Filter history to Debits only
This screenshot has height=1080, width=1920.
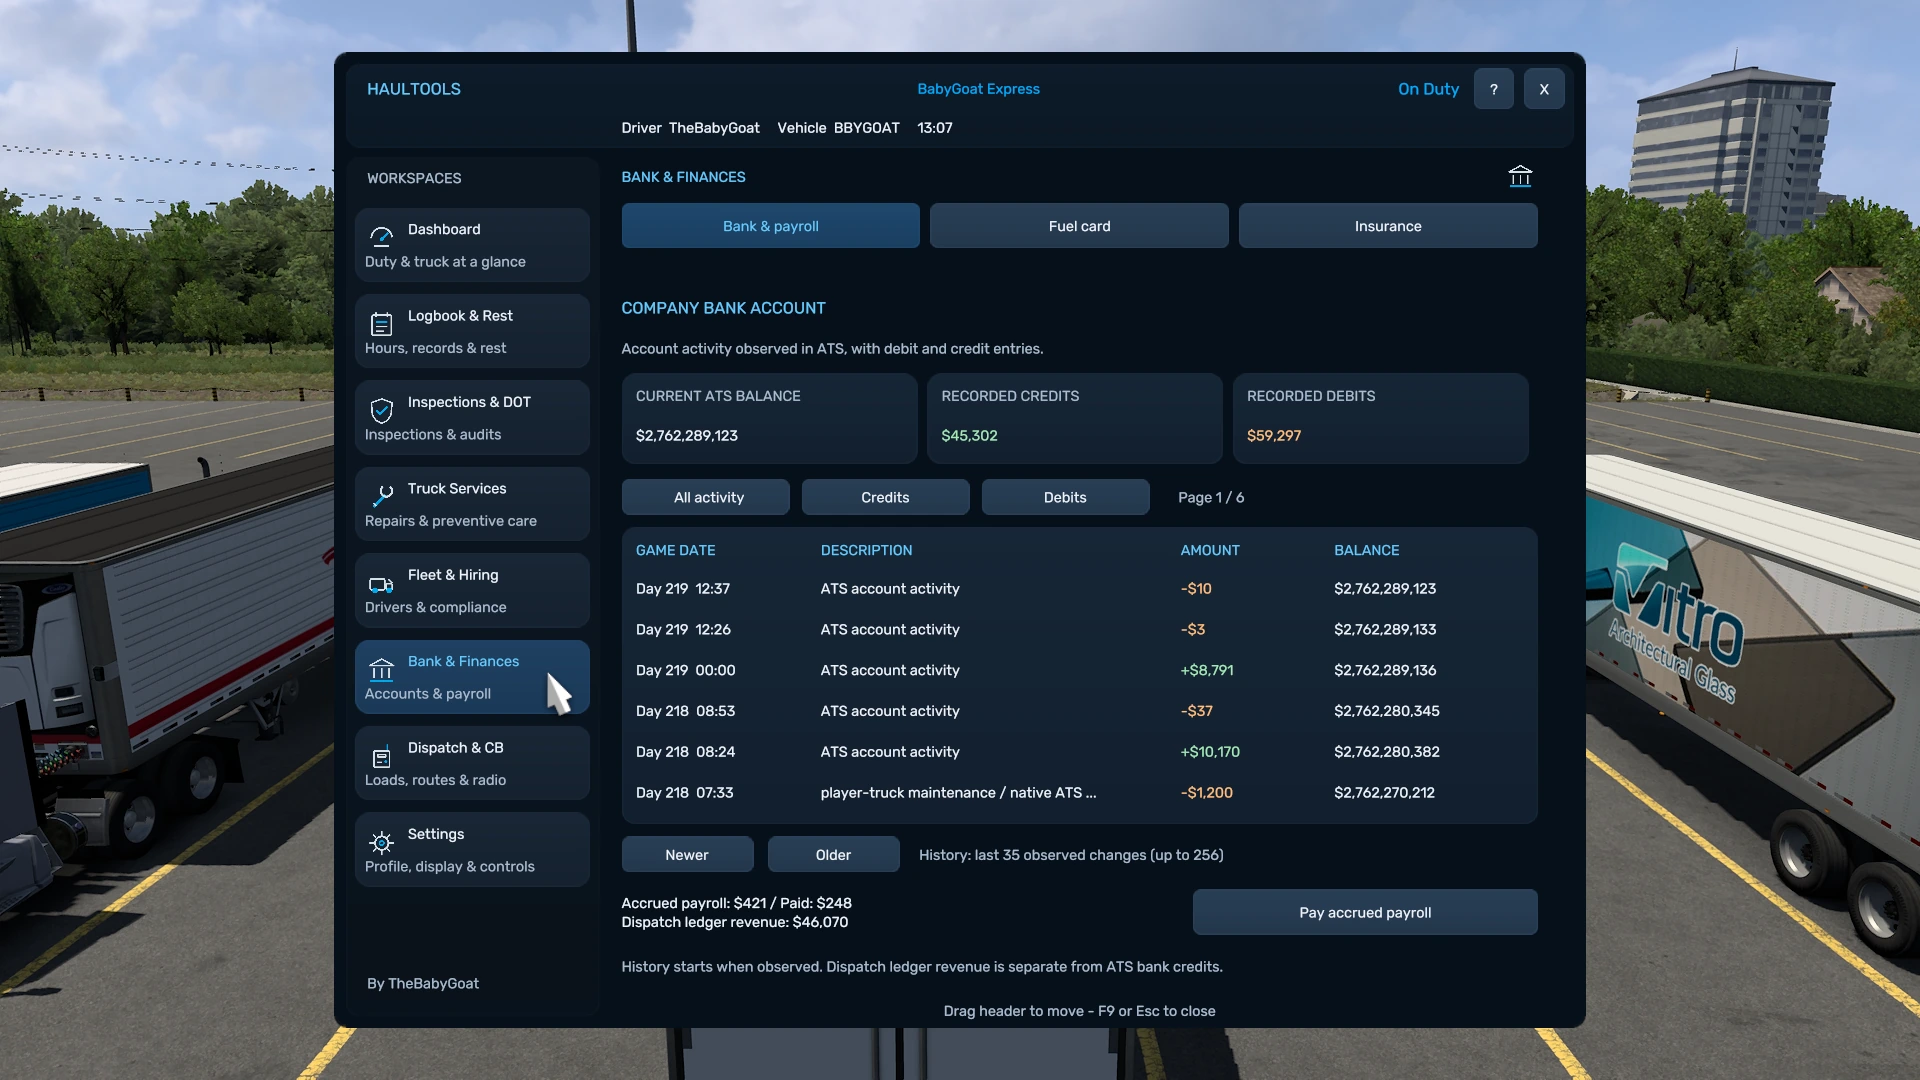[1065, 497]
